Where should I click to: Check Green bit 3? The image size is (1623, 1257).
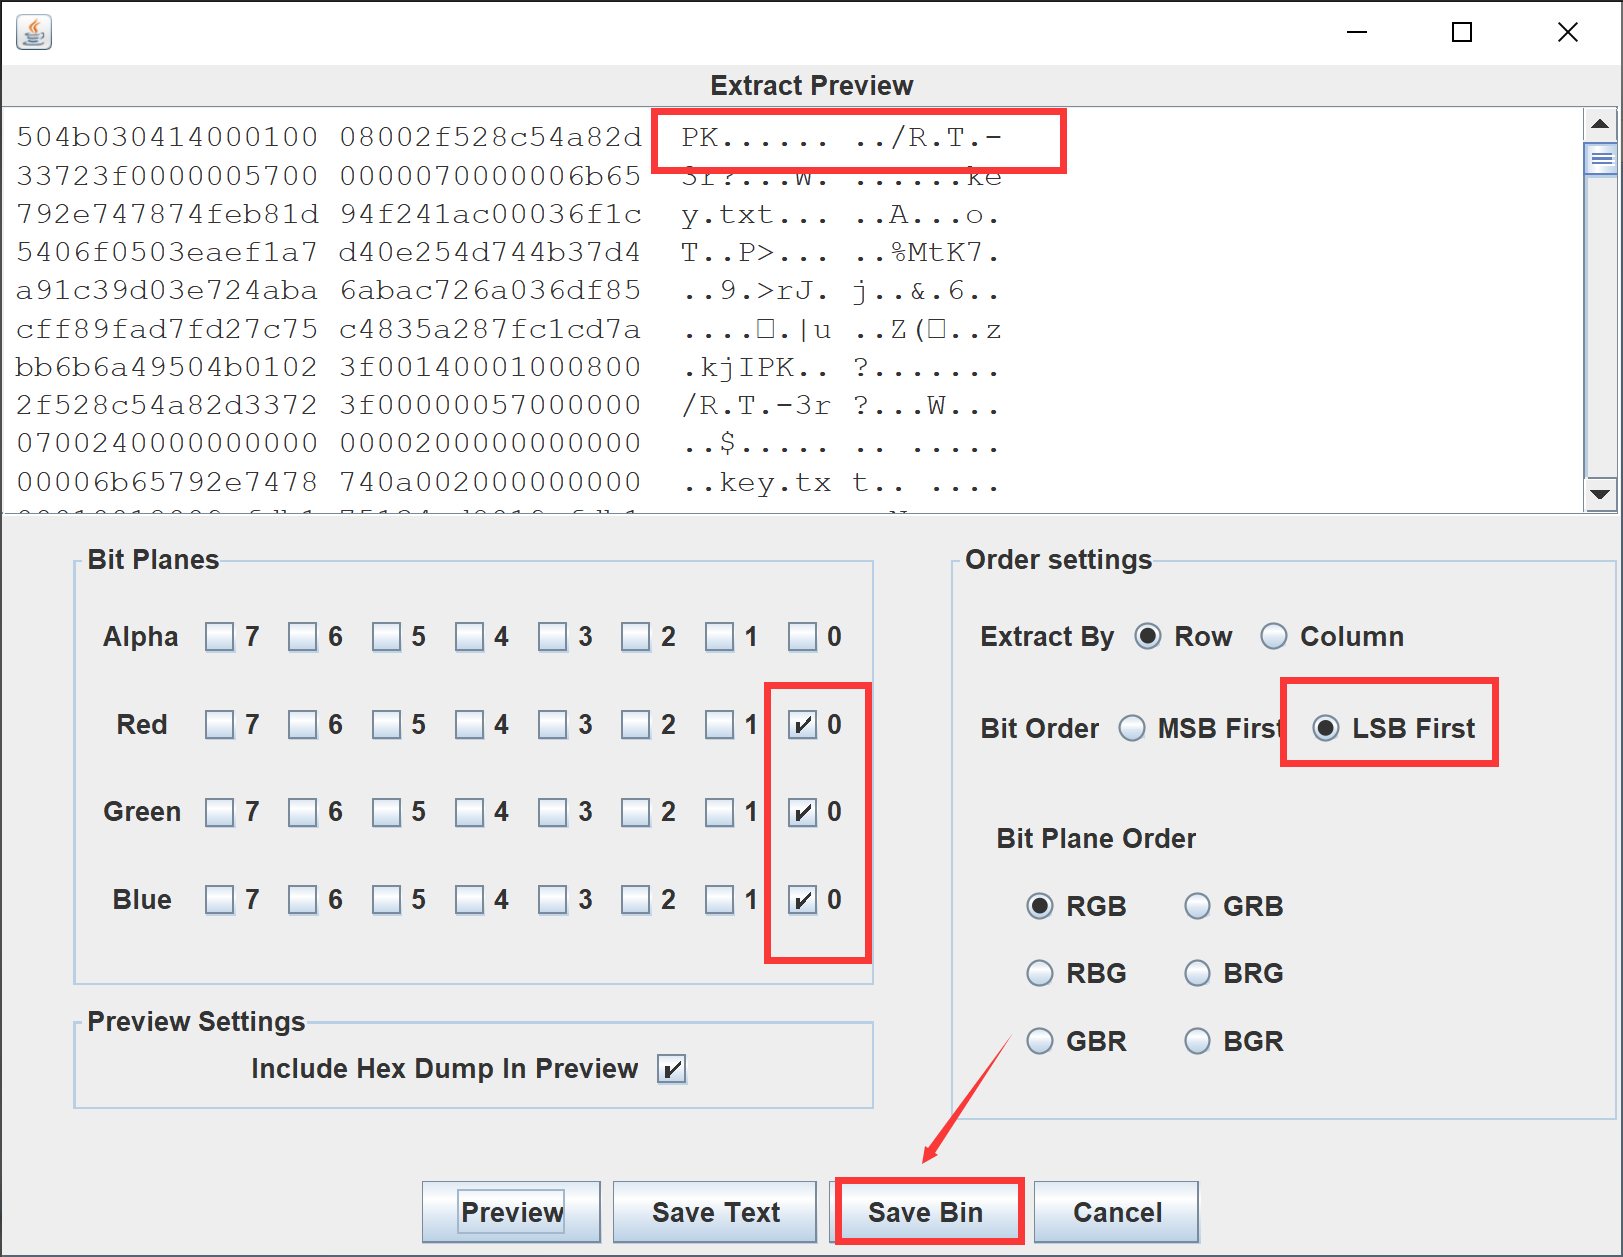(552, 812)
